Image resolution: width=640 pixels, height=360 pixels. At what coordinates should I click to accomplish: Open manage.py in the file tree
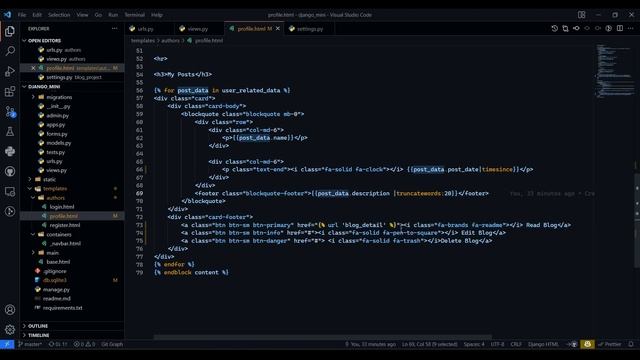click(56, 289)
